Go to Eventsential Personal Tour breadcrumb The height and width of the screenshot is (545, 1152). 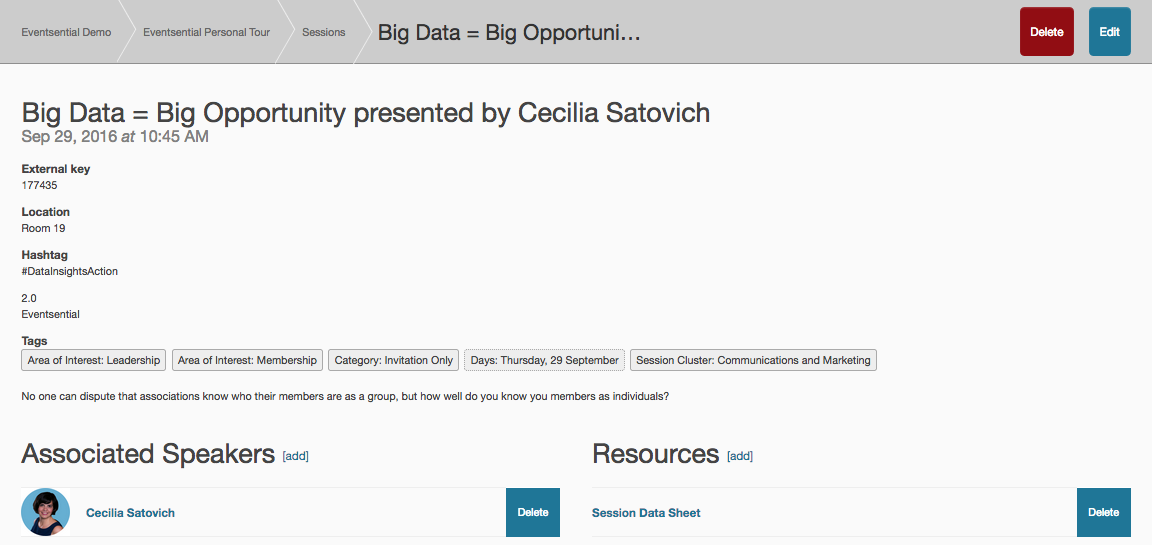(x=206, y=32)
